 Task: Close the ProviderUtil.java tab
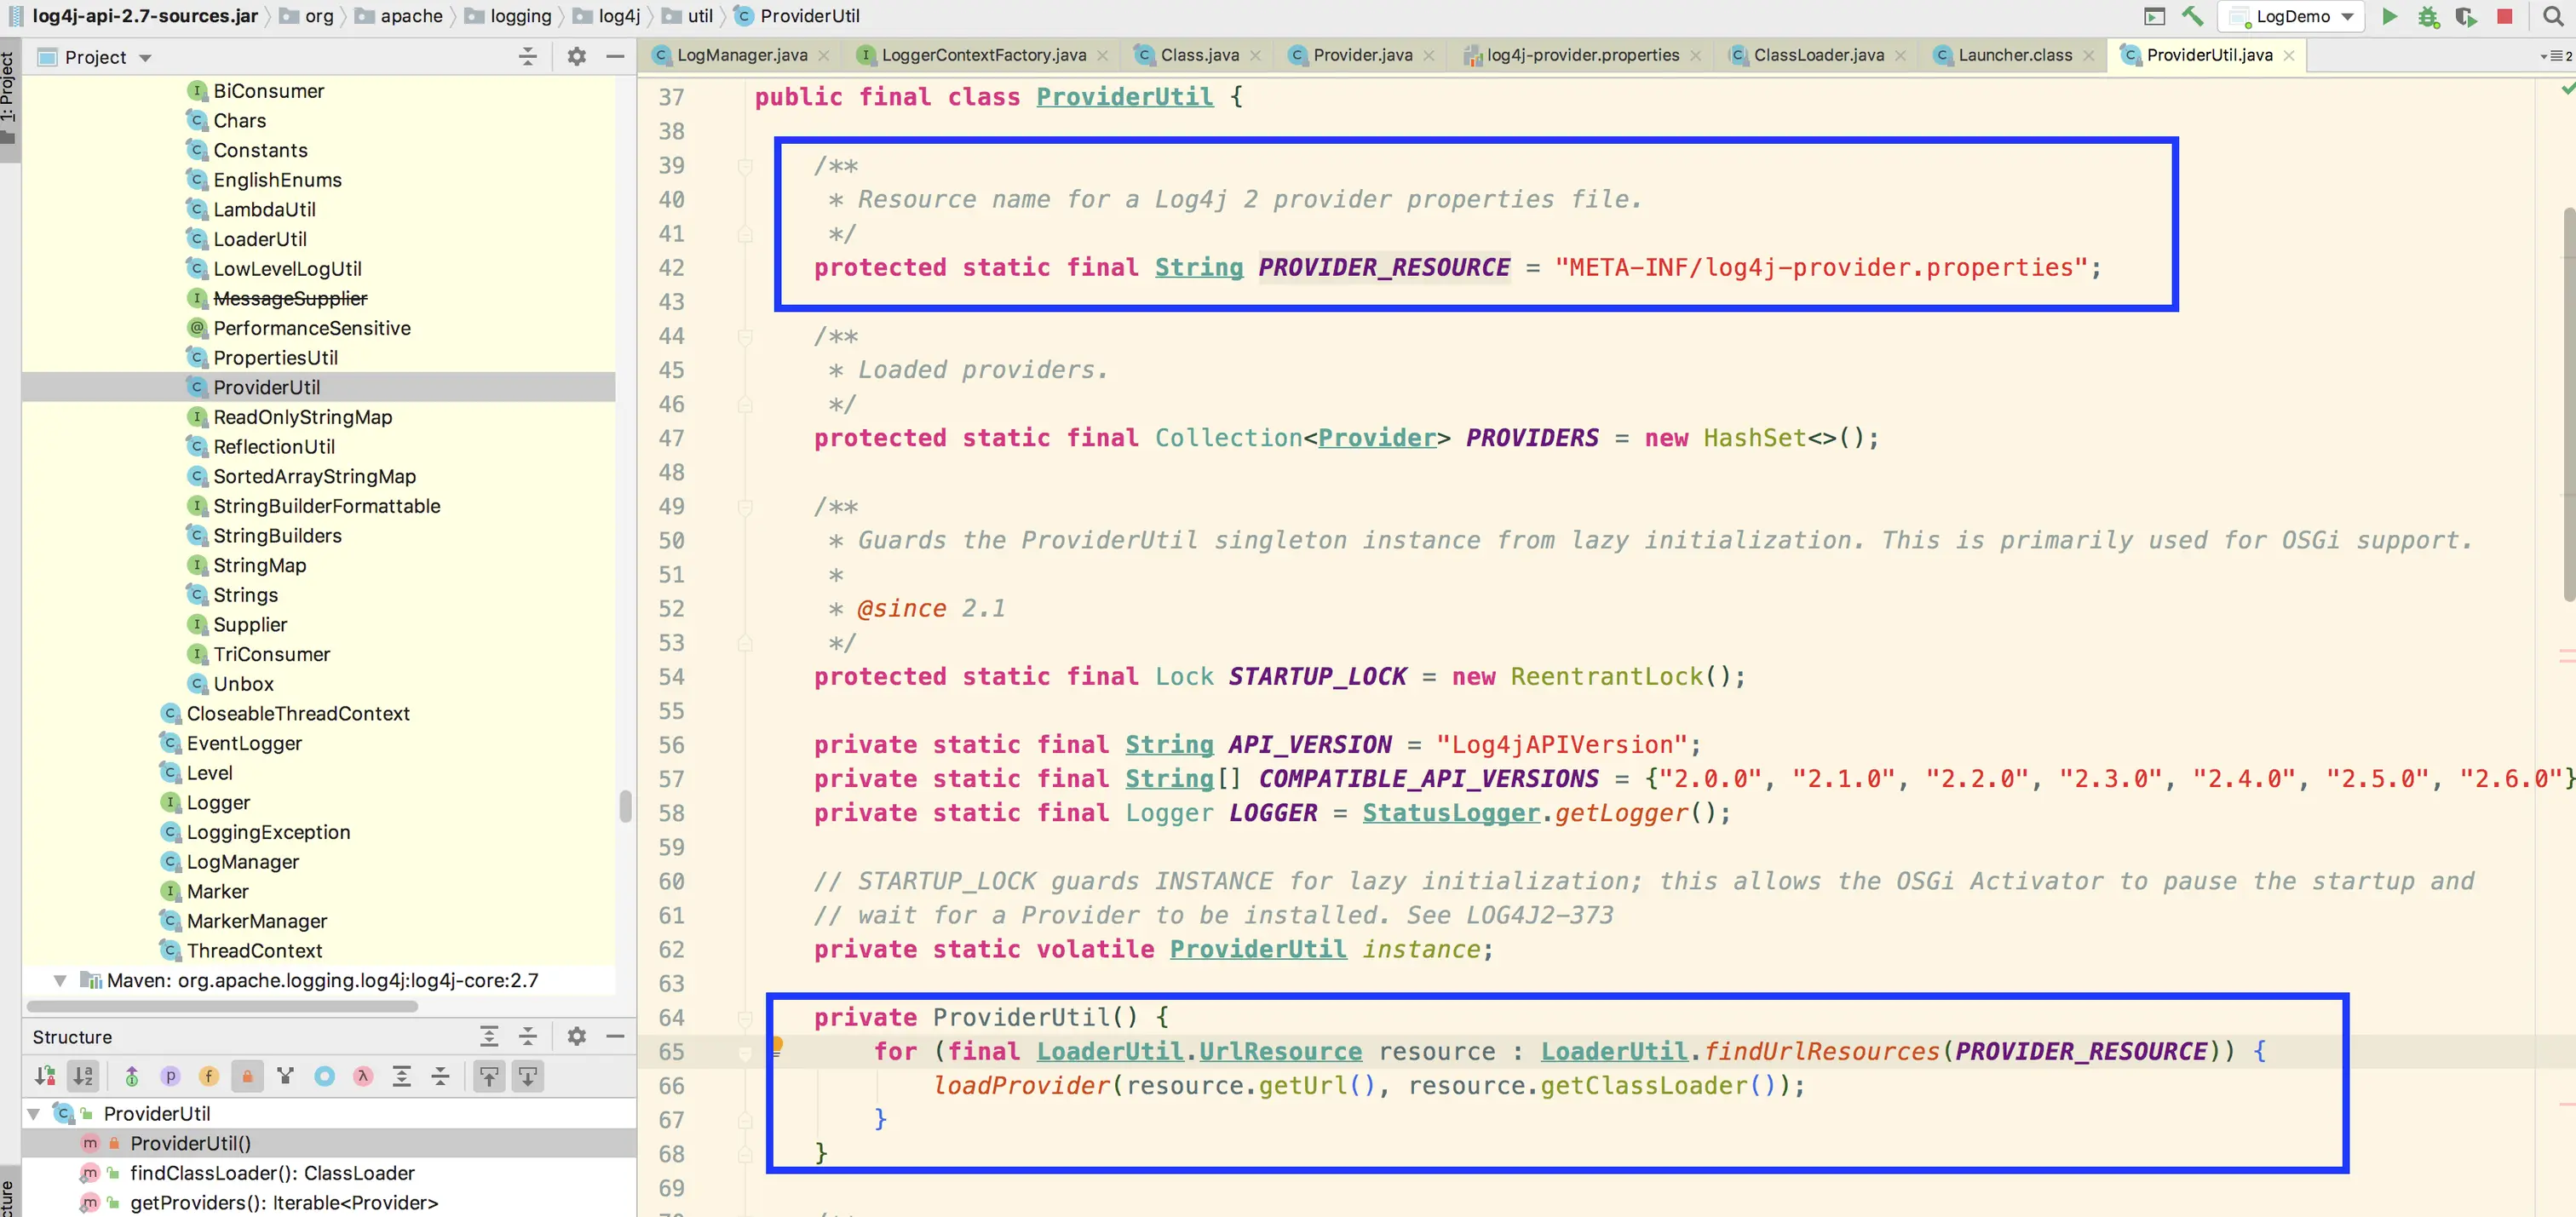2288,56
